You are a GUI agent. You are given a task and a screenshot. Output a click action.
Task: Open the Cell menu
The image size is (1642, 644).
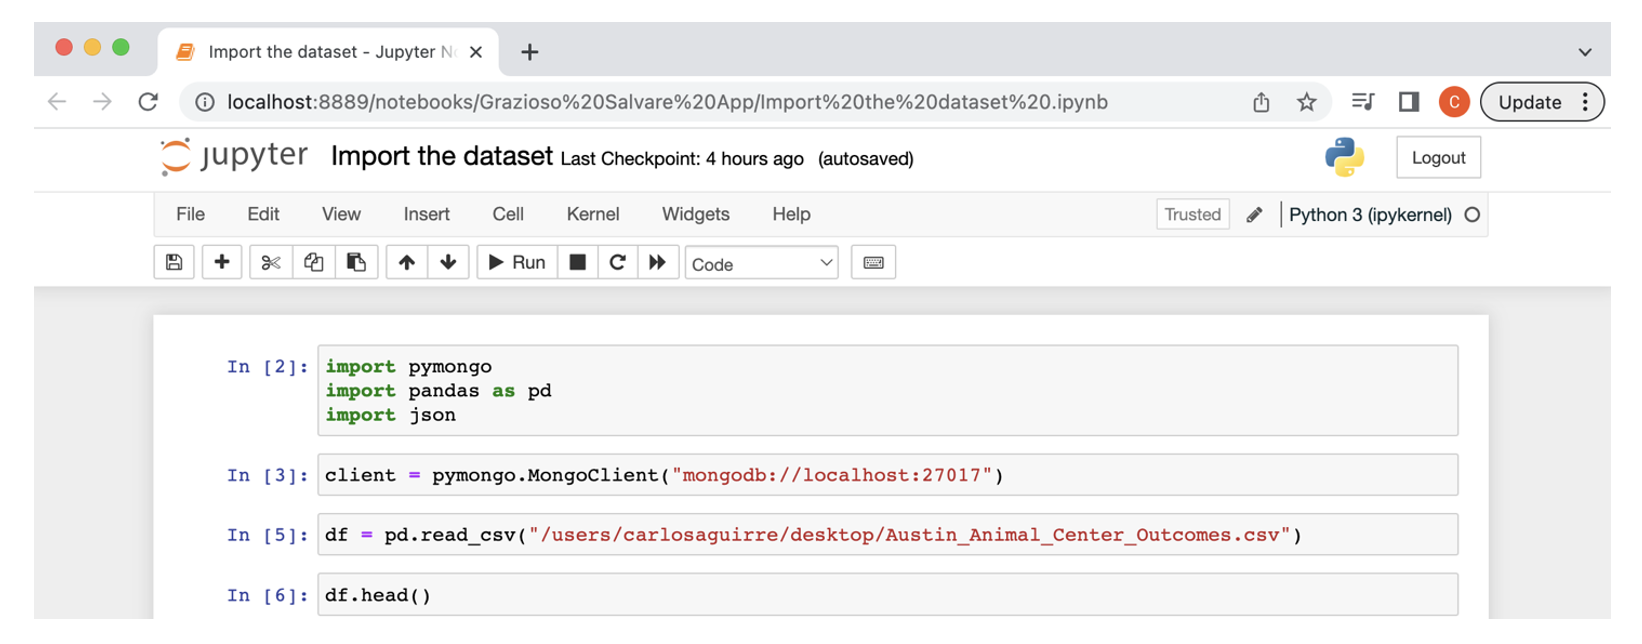click(508, 214)
